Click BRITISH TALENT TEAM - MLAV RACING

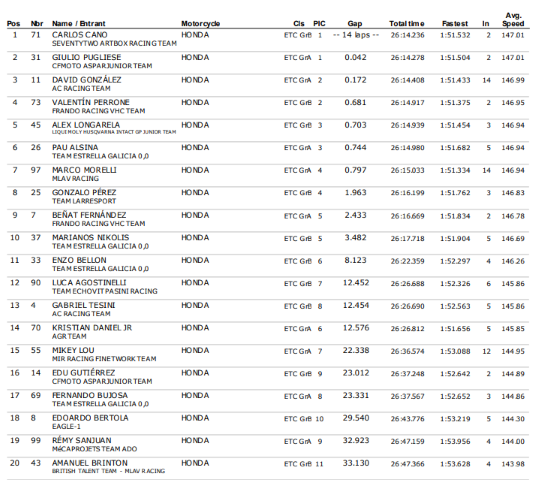[108, 471]
